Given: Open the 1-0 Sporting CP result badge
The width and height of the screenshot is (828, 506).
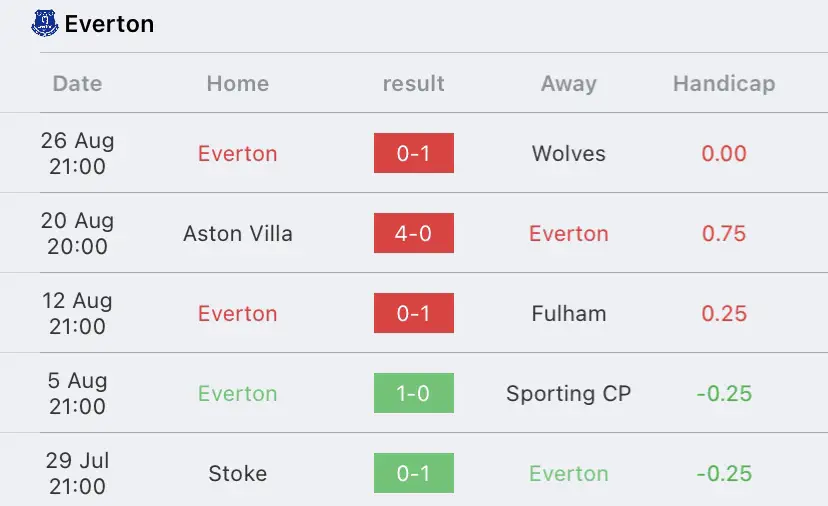Looking at the screenshot, I should [x=413, y=393].
